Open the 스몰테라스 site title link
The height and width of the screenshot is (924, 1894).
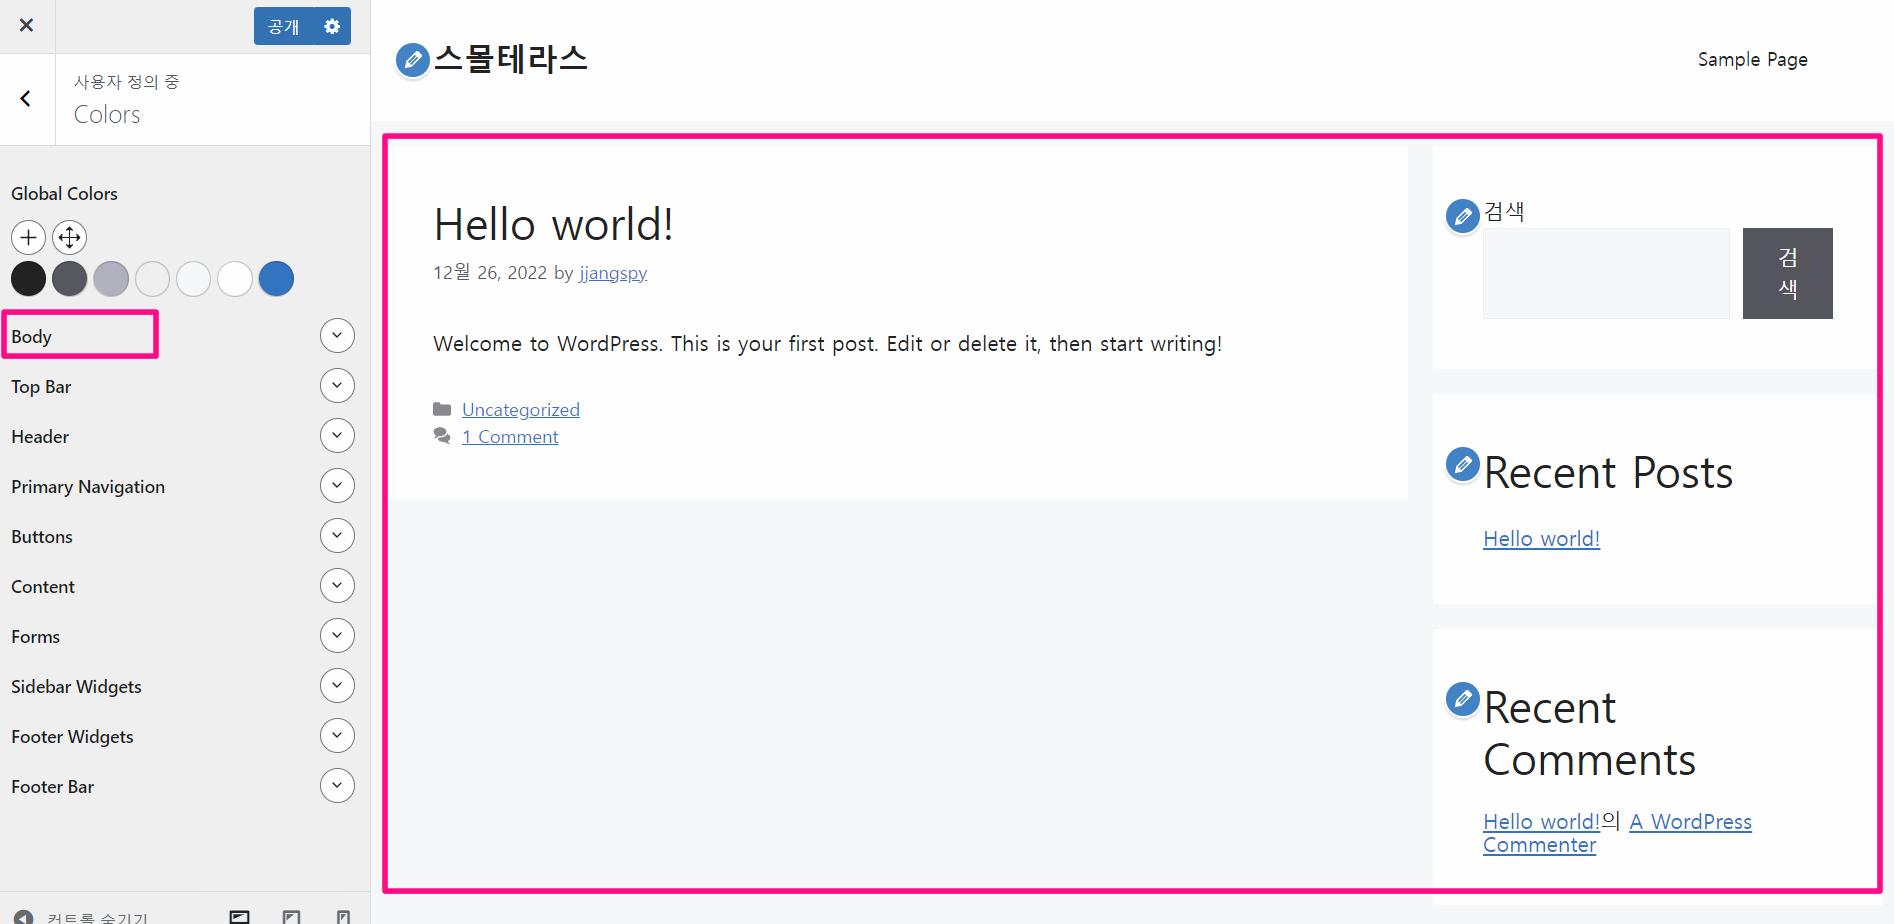(x=511, y=59)
